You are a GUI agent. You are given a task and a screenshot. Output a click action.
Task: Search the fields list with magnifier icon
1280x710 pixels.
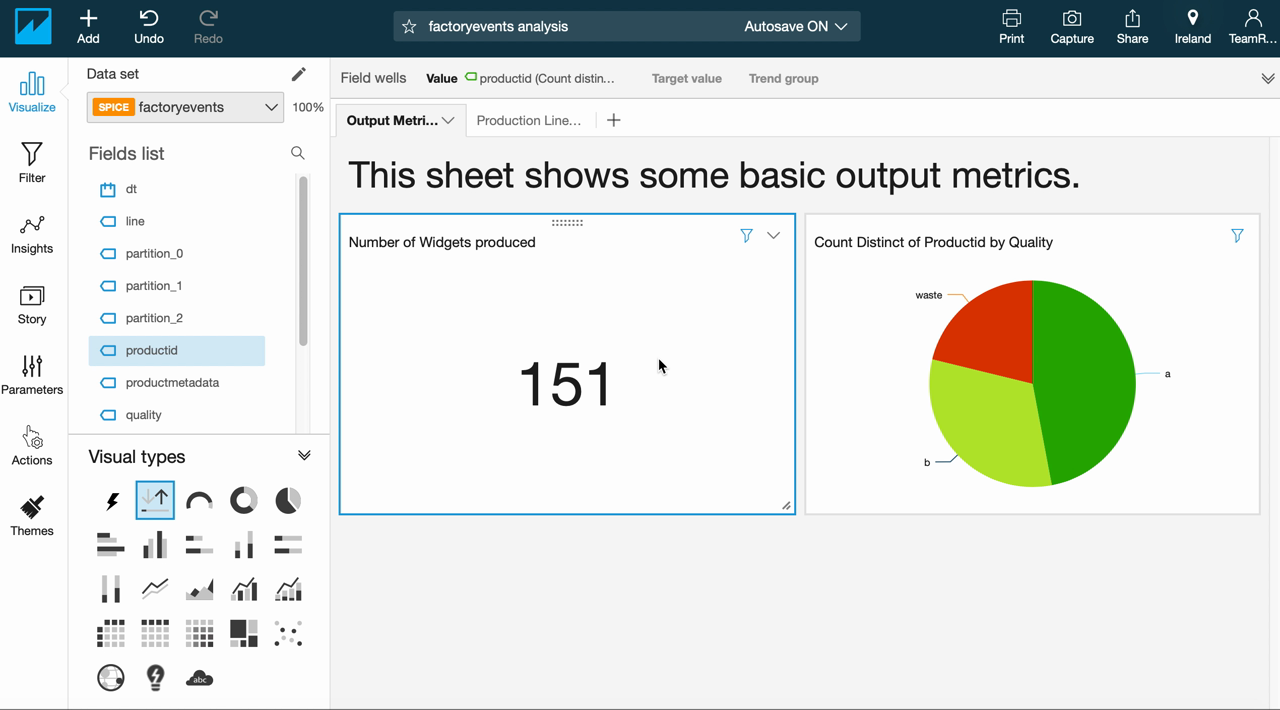pos(297,153)
